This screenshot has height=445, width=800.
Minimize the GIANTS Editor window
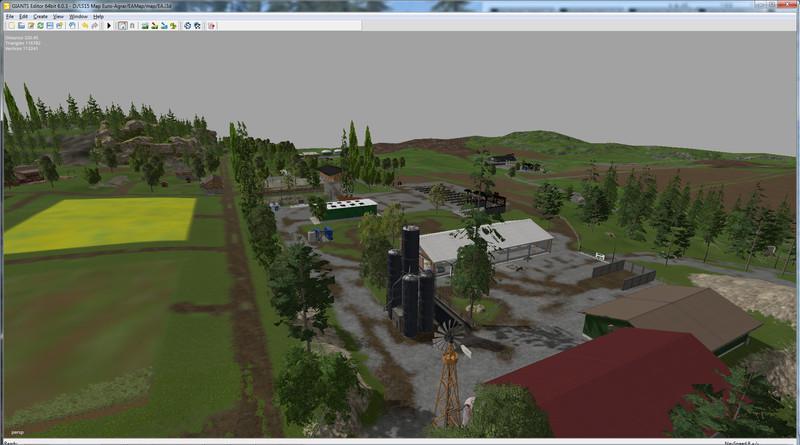pyautogui.click(x=762, y=5)
